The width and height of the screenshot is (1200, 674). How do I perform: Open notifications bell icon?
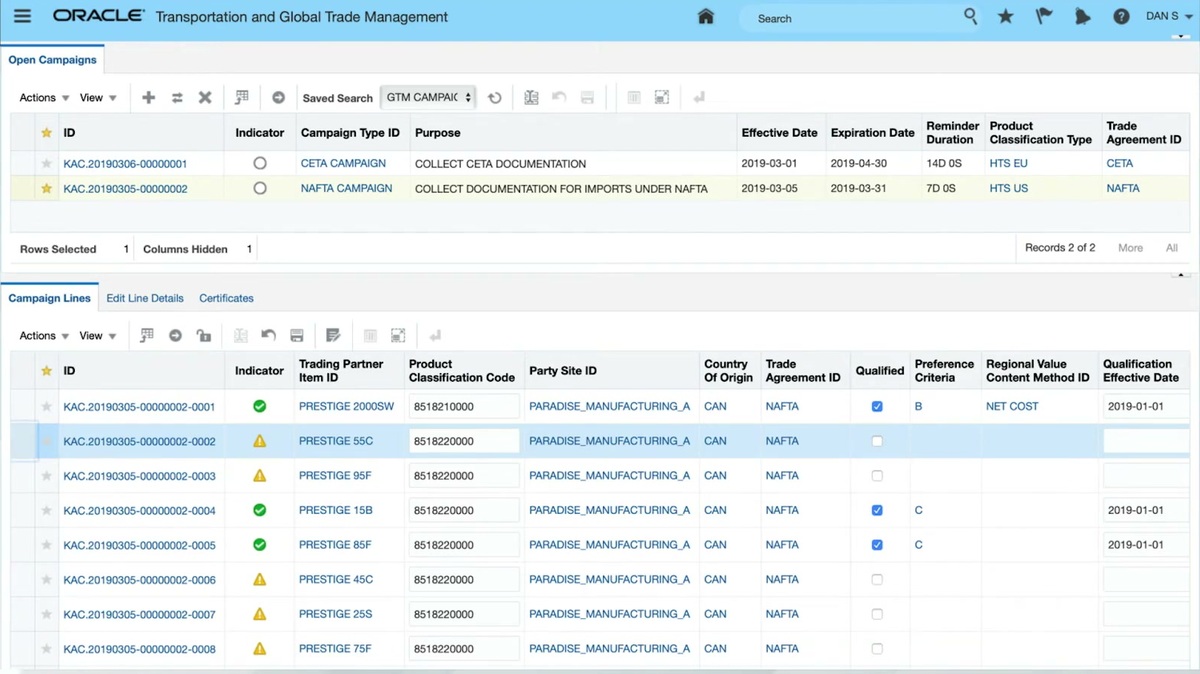tap(1082, 17)
